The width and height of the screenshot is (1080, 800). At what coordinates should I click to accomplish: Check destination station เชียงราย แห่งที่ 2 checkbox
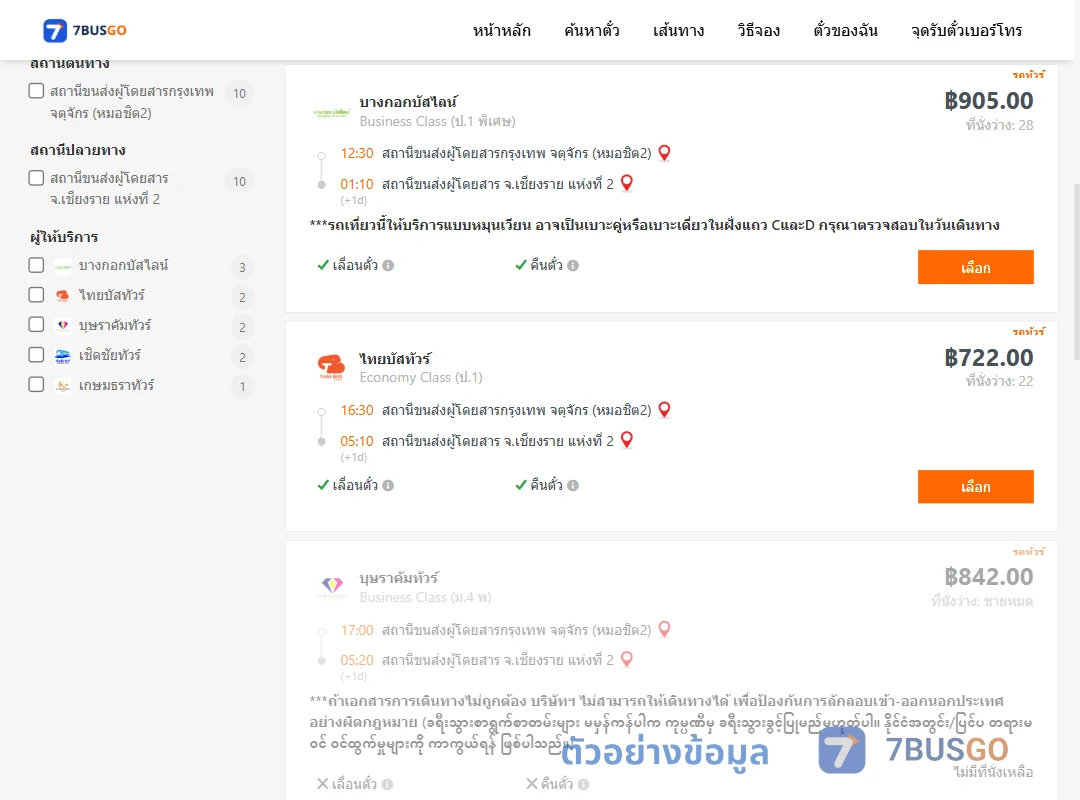(37, 178)
